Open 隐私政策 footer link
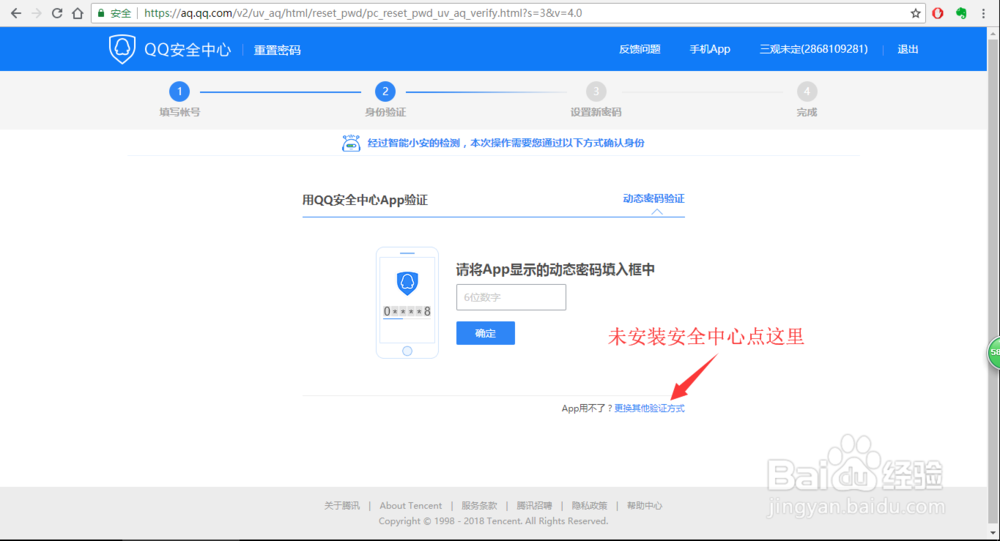 (x=589, y=505)
